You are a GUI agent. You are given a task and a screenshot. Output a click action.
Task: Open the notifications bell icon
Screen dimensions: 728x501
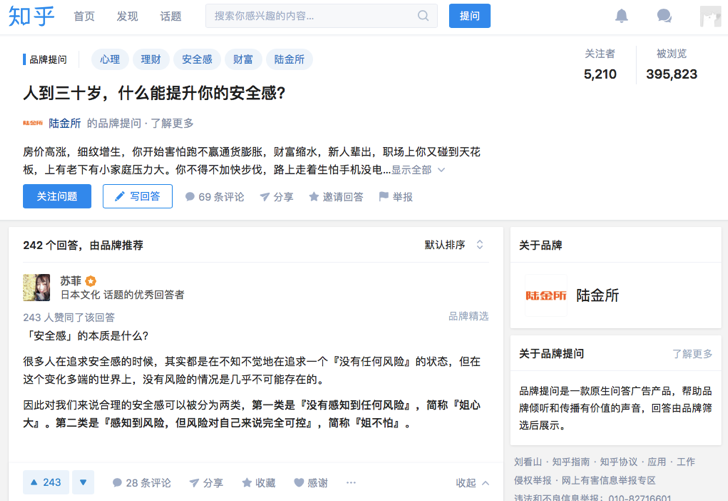pyautogui.click(x=621, y=16)
